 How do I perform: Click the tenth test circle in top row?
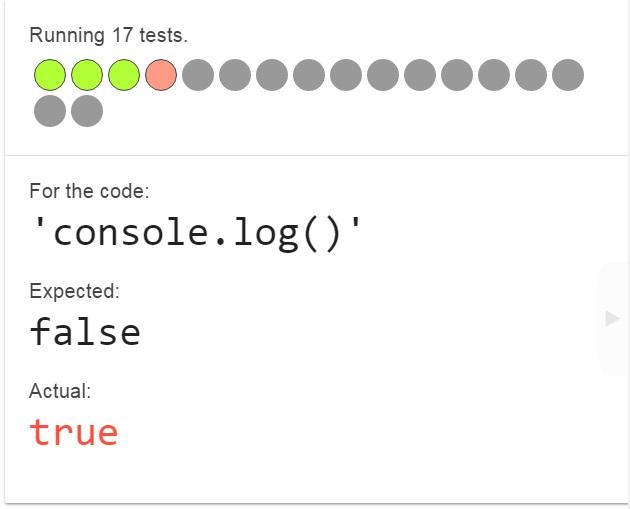tap(383, 75)
